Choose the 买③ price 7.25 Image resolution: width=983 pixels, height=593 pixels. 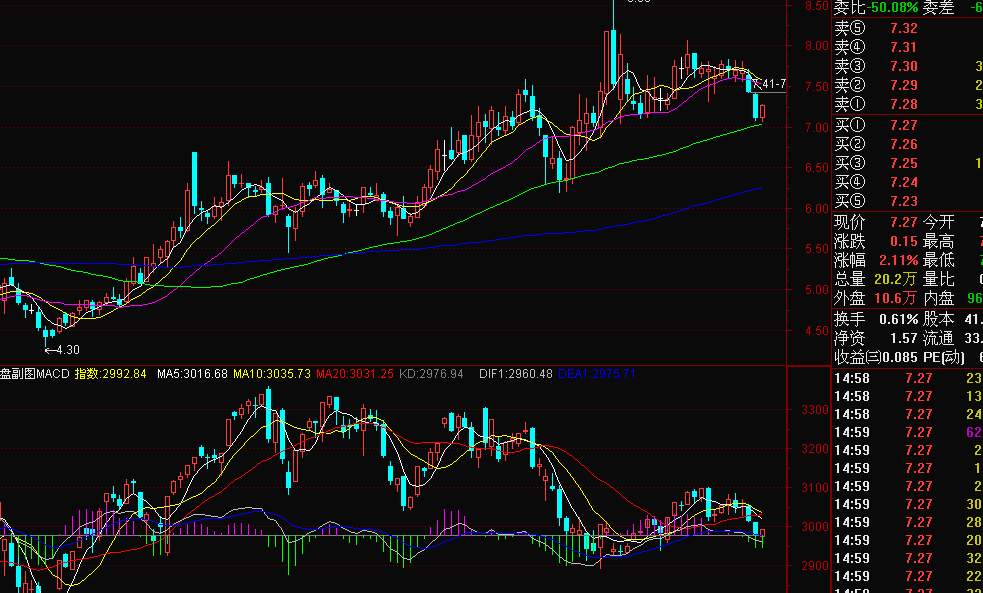[903, 163]
